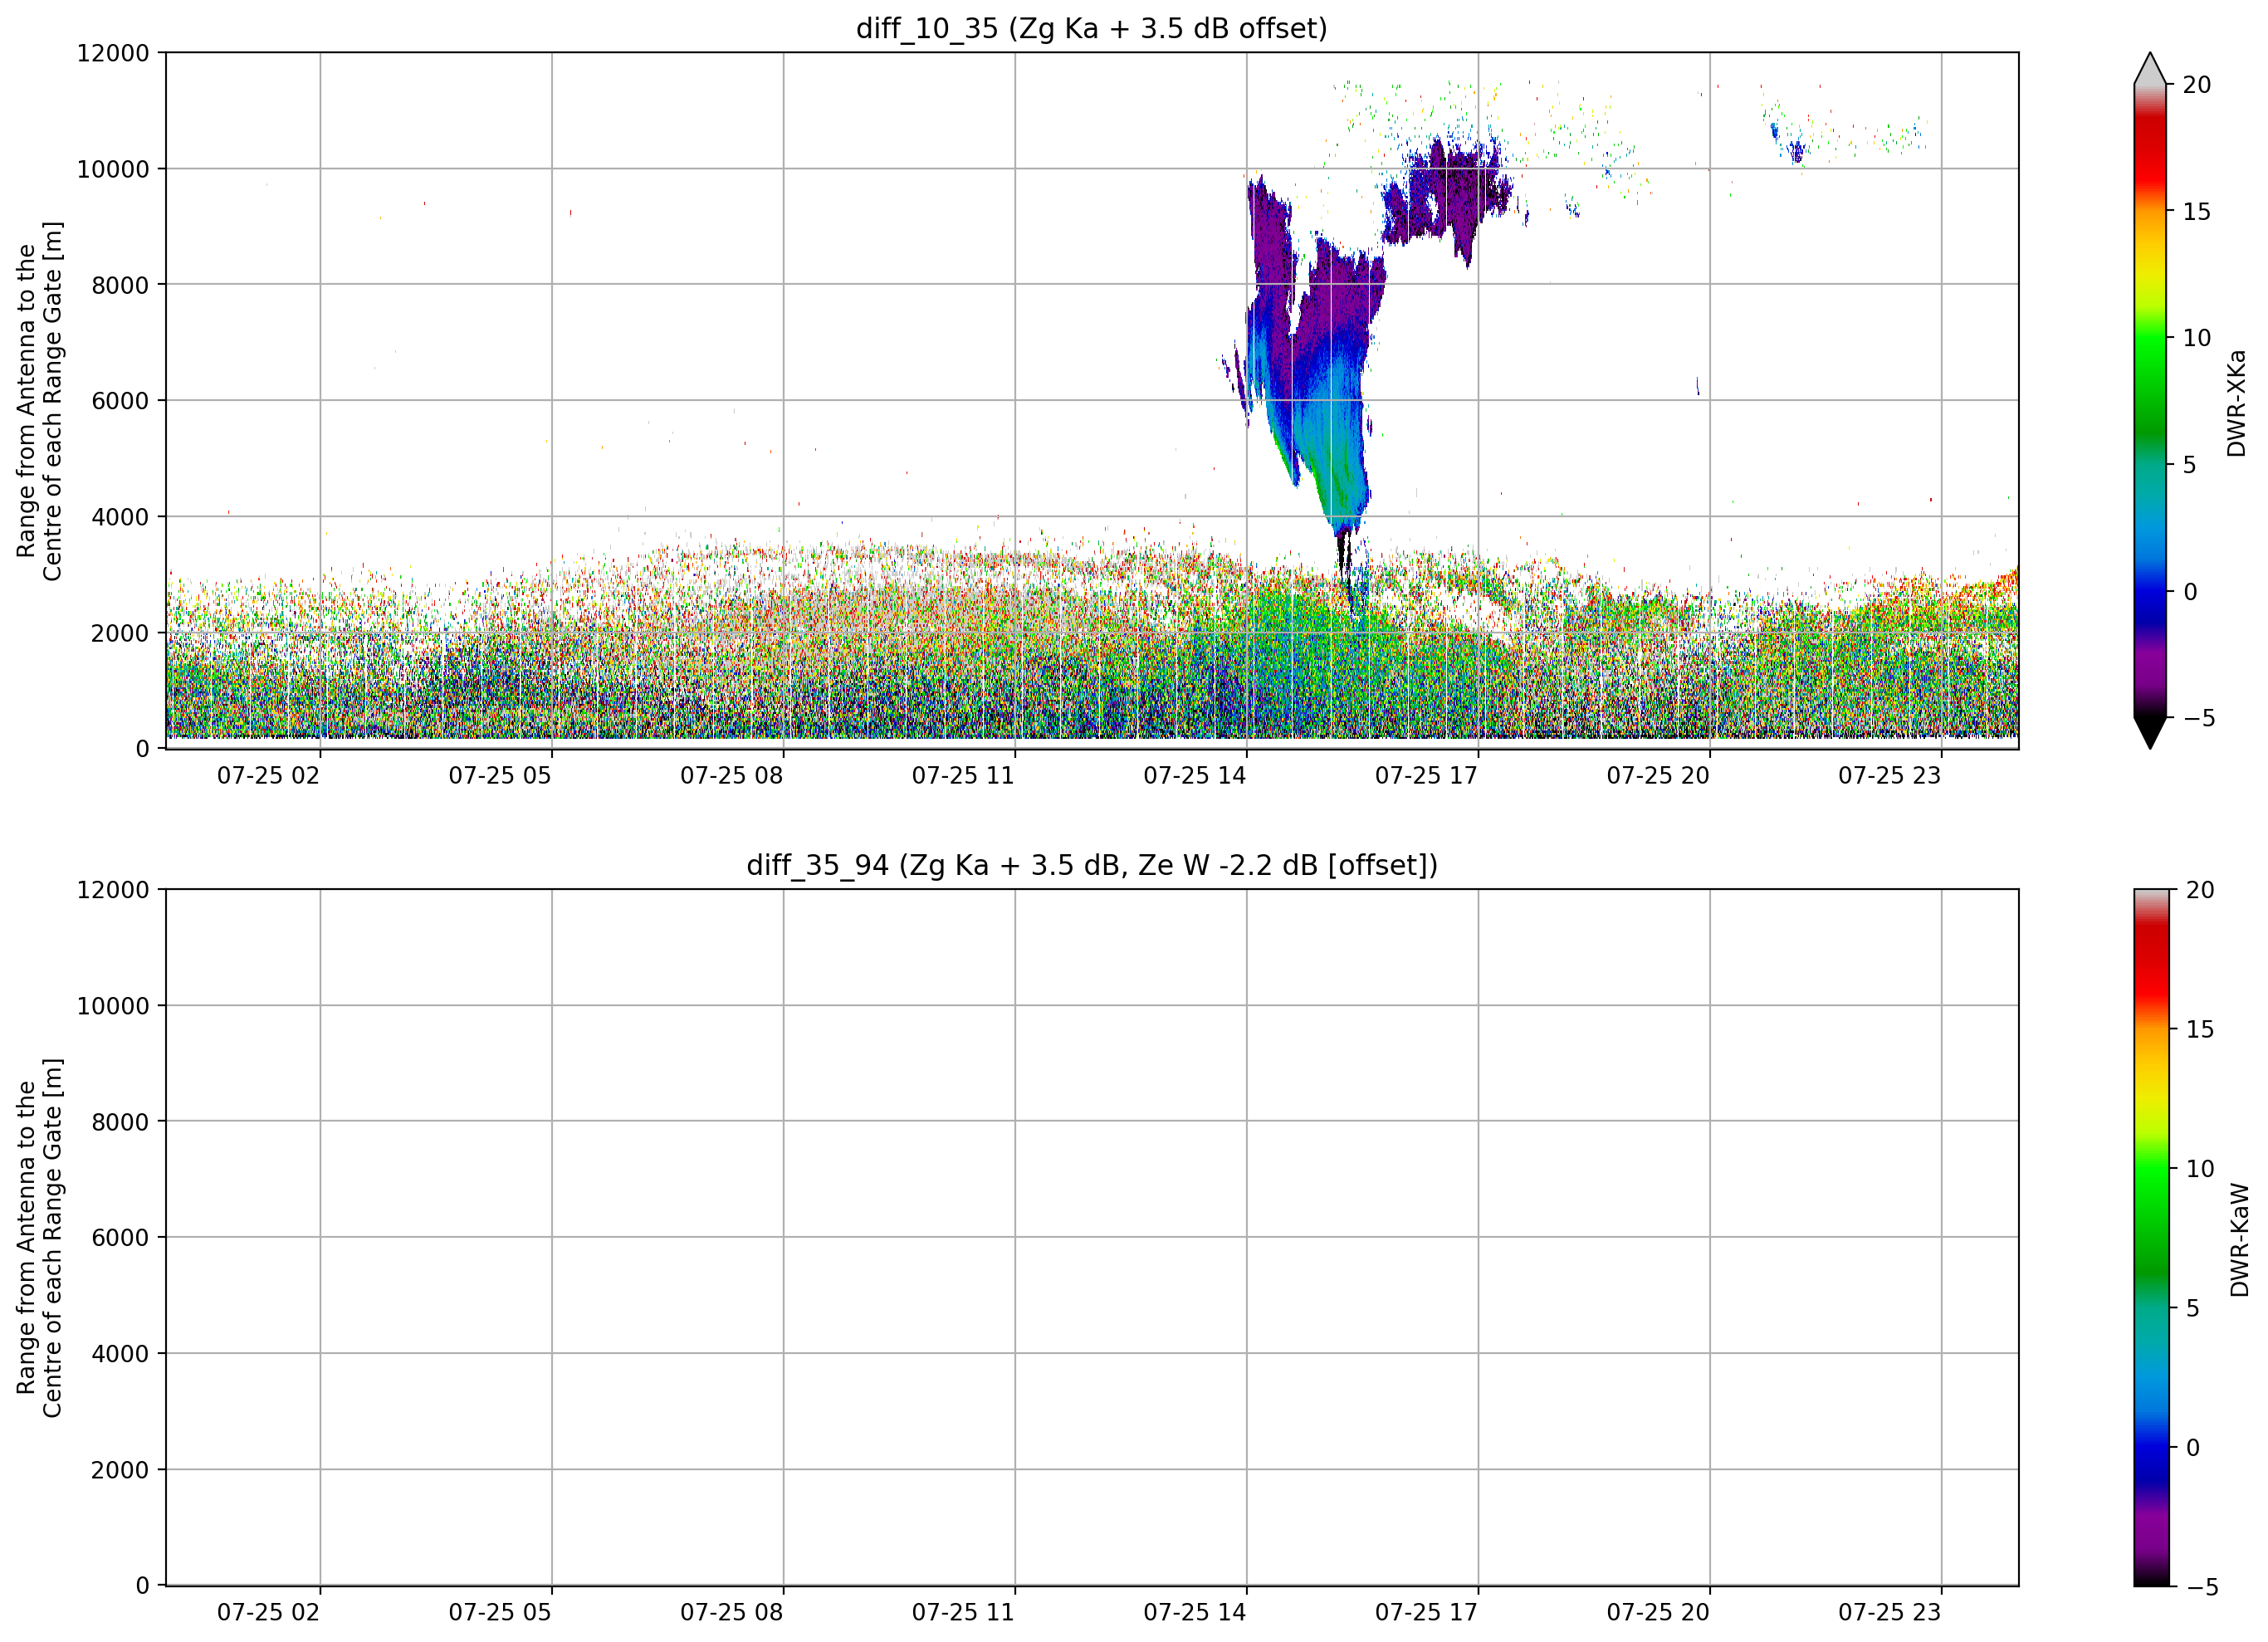Viewport: 2268px width, 1642px height.
Task: Click the '−5' tick on the DWR-XKa colorbar
Action: click(2198, 718)
